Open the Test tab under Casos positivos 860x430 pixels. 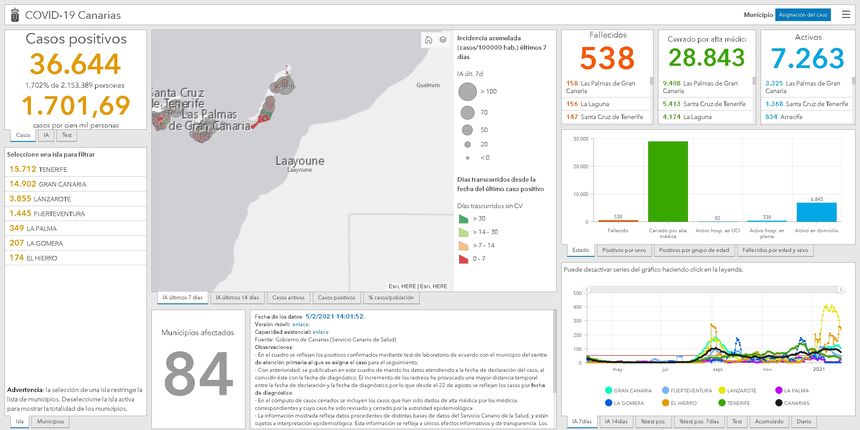66,134
